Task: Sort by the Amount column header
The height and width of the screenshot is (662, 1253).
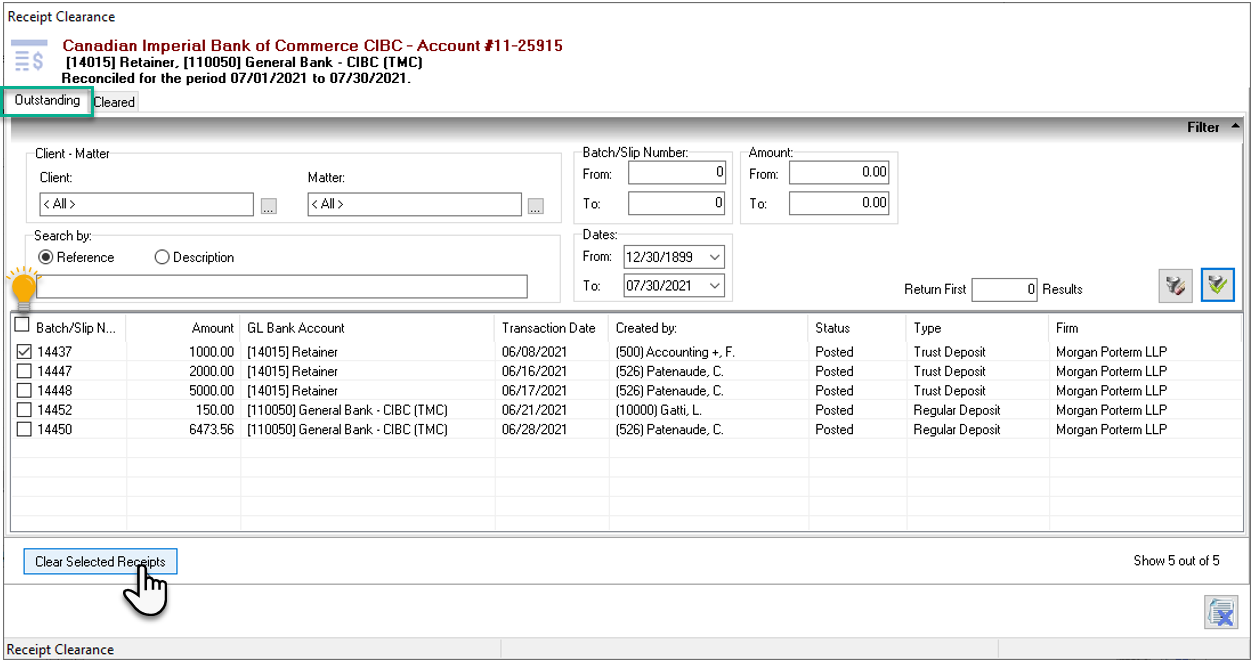Action: [184, 328]
